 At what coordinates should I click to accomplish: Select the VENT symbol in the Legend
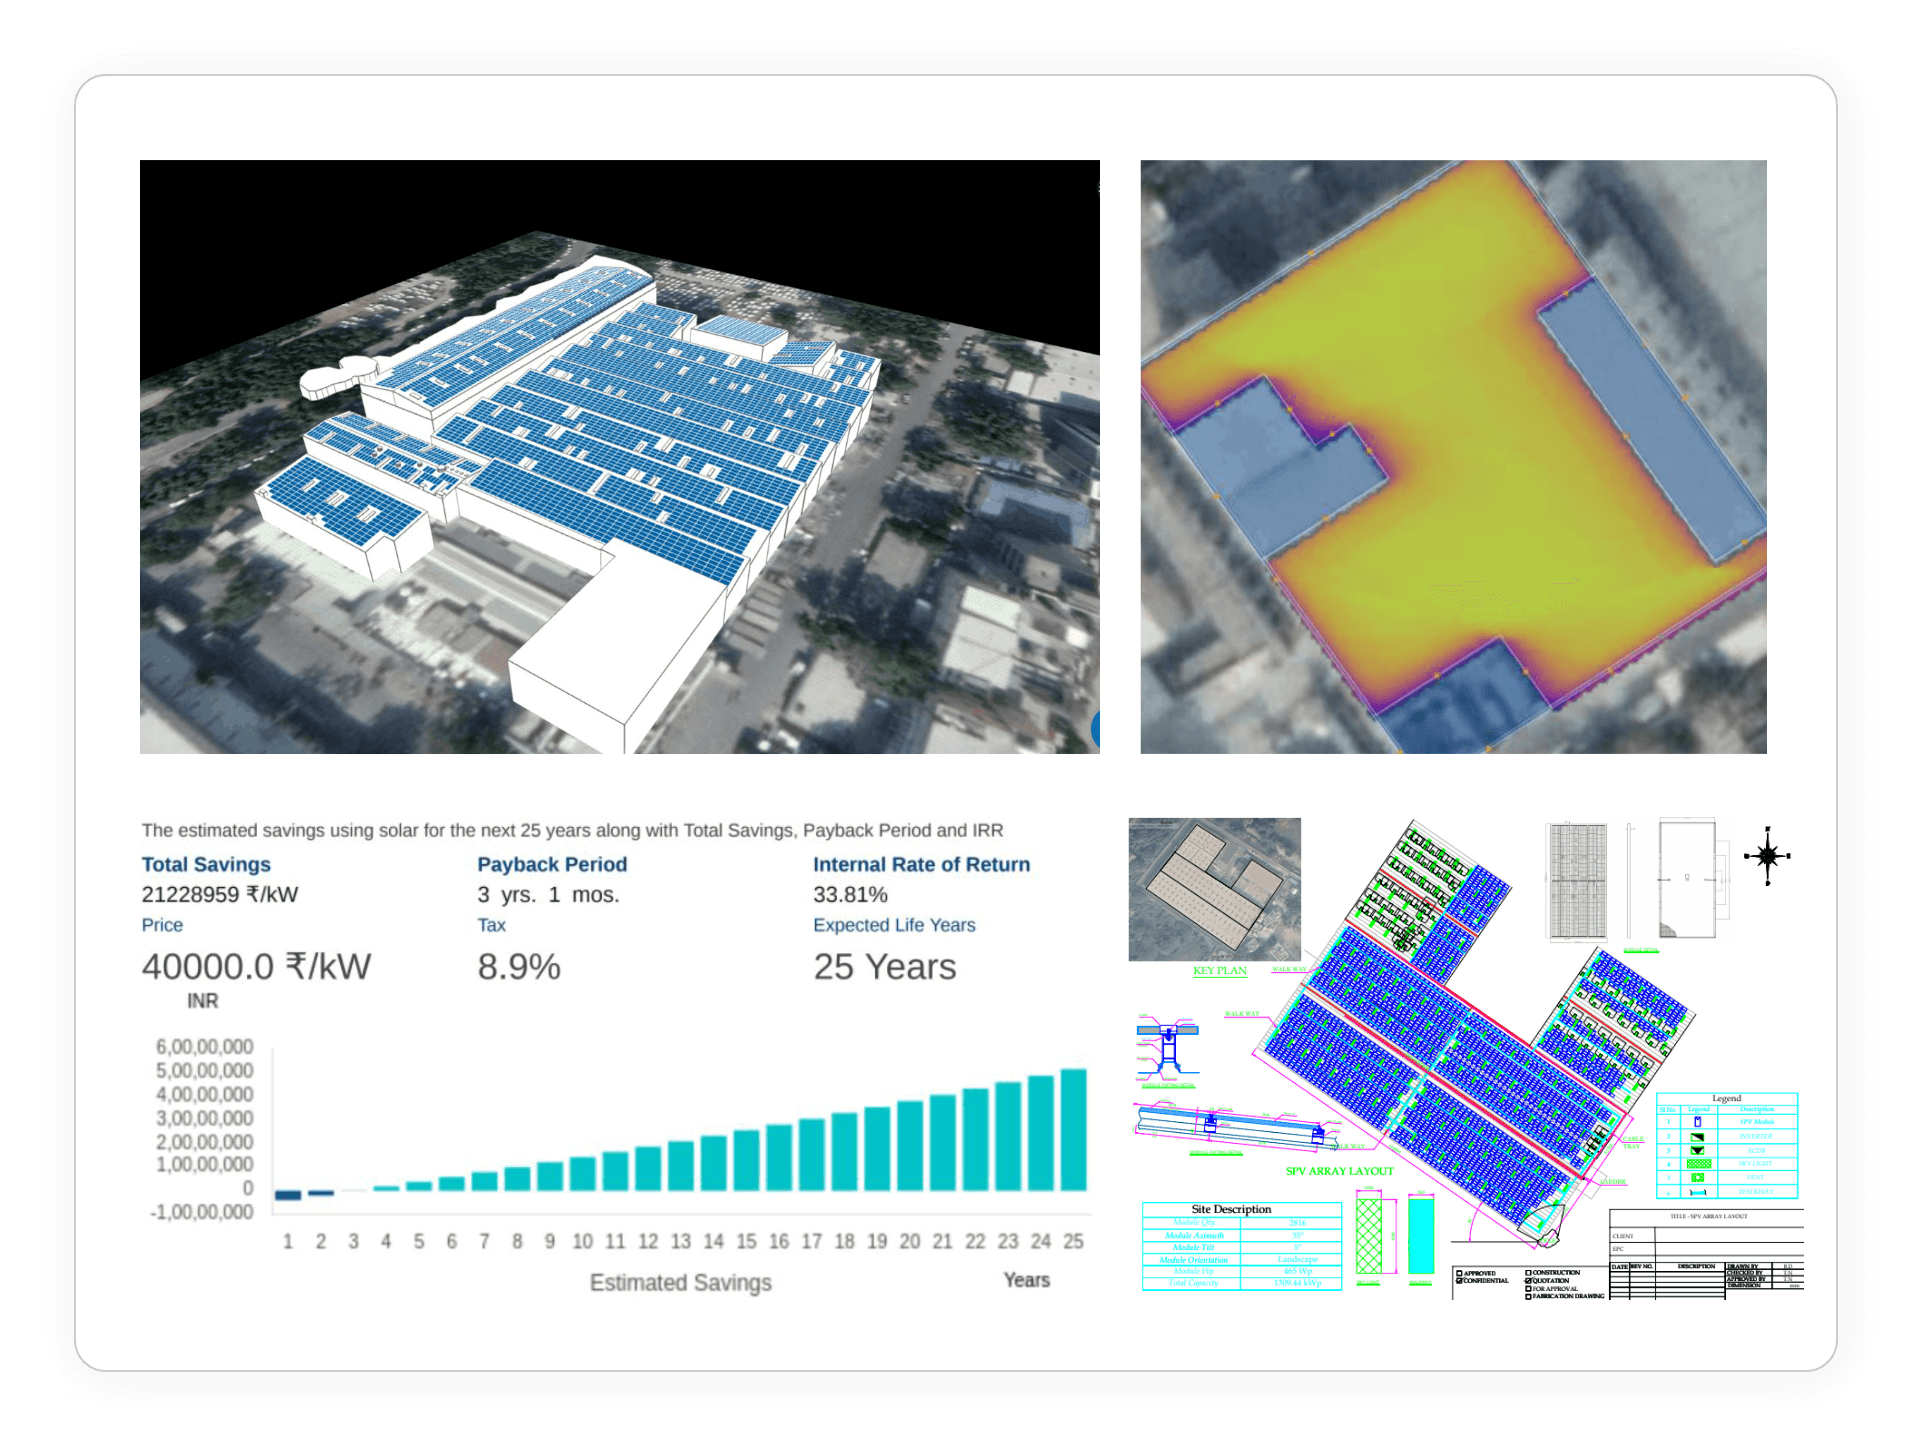[1698, 1178]
